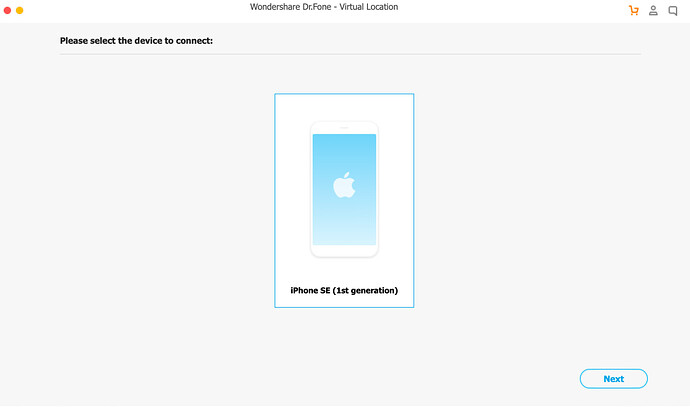Click the blue border of device card
Screen dimensions: 690x407
click(275, 200)
